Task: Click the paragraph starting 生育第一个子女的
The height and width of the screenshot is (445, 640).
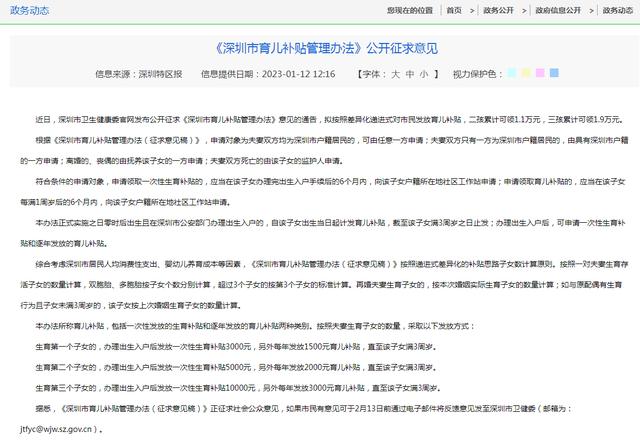Action: [236, 347]
